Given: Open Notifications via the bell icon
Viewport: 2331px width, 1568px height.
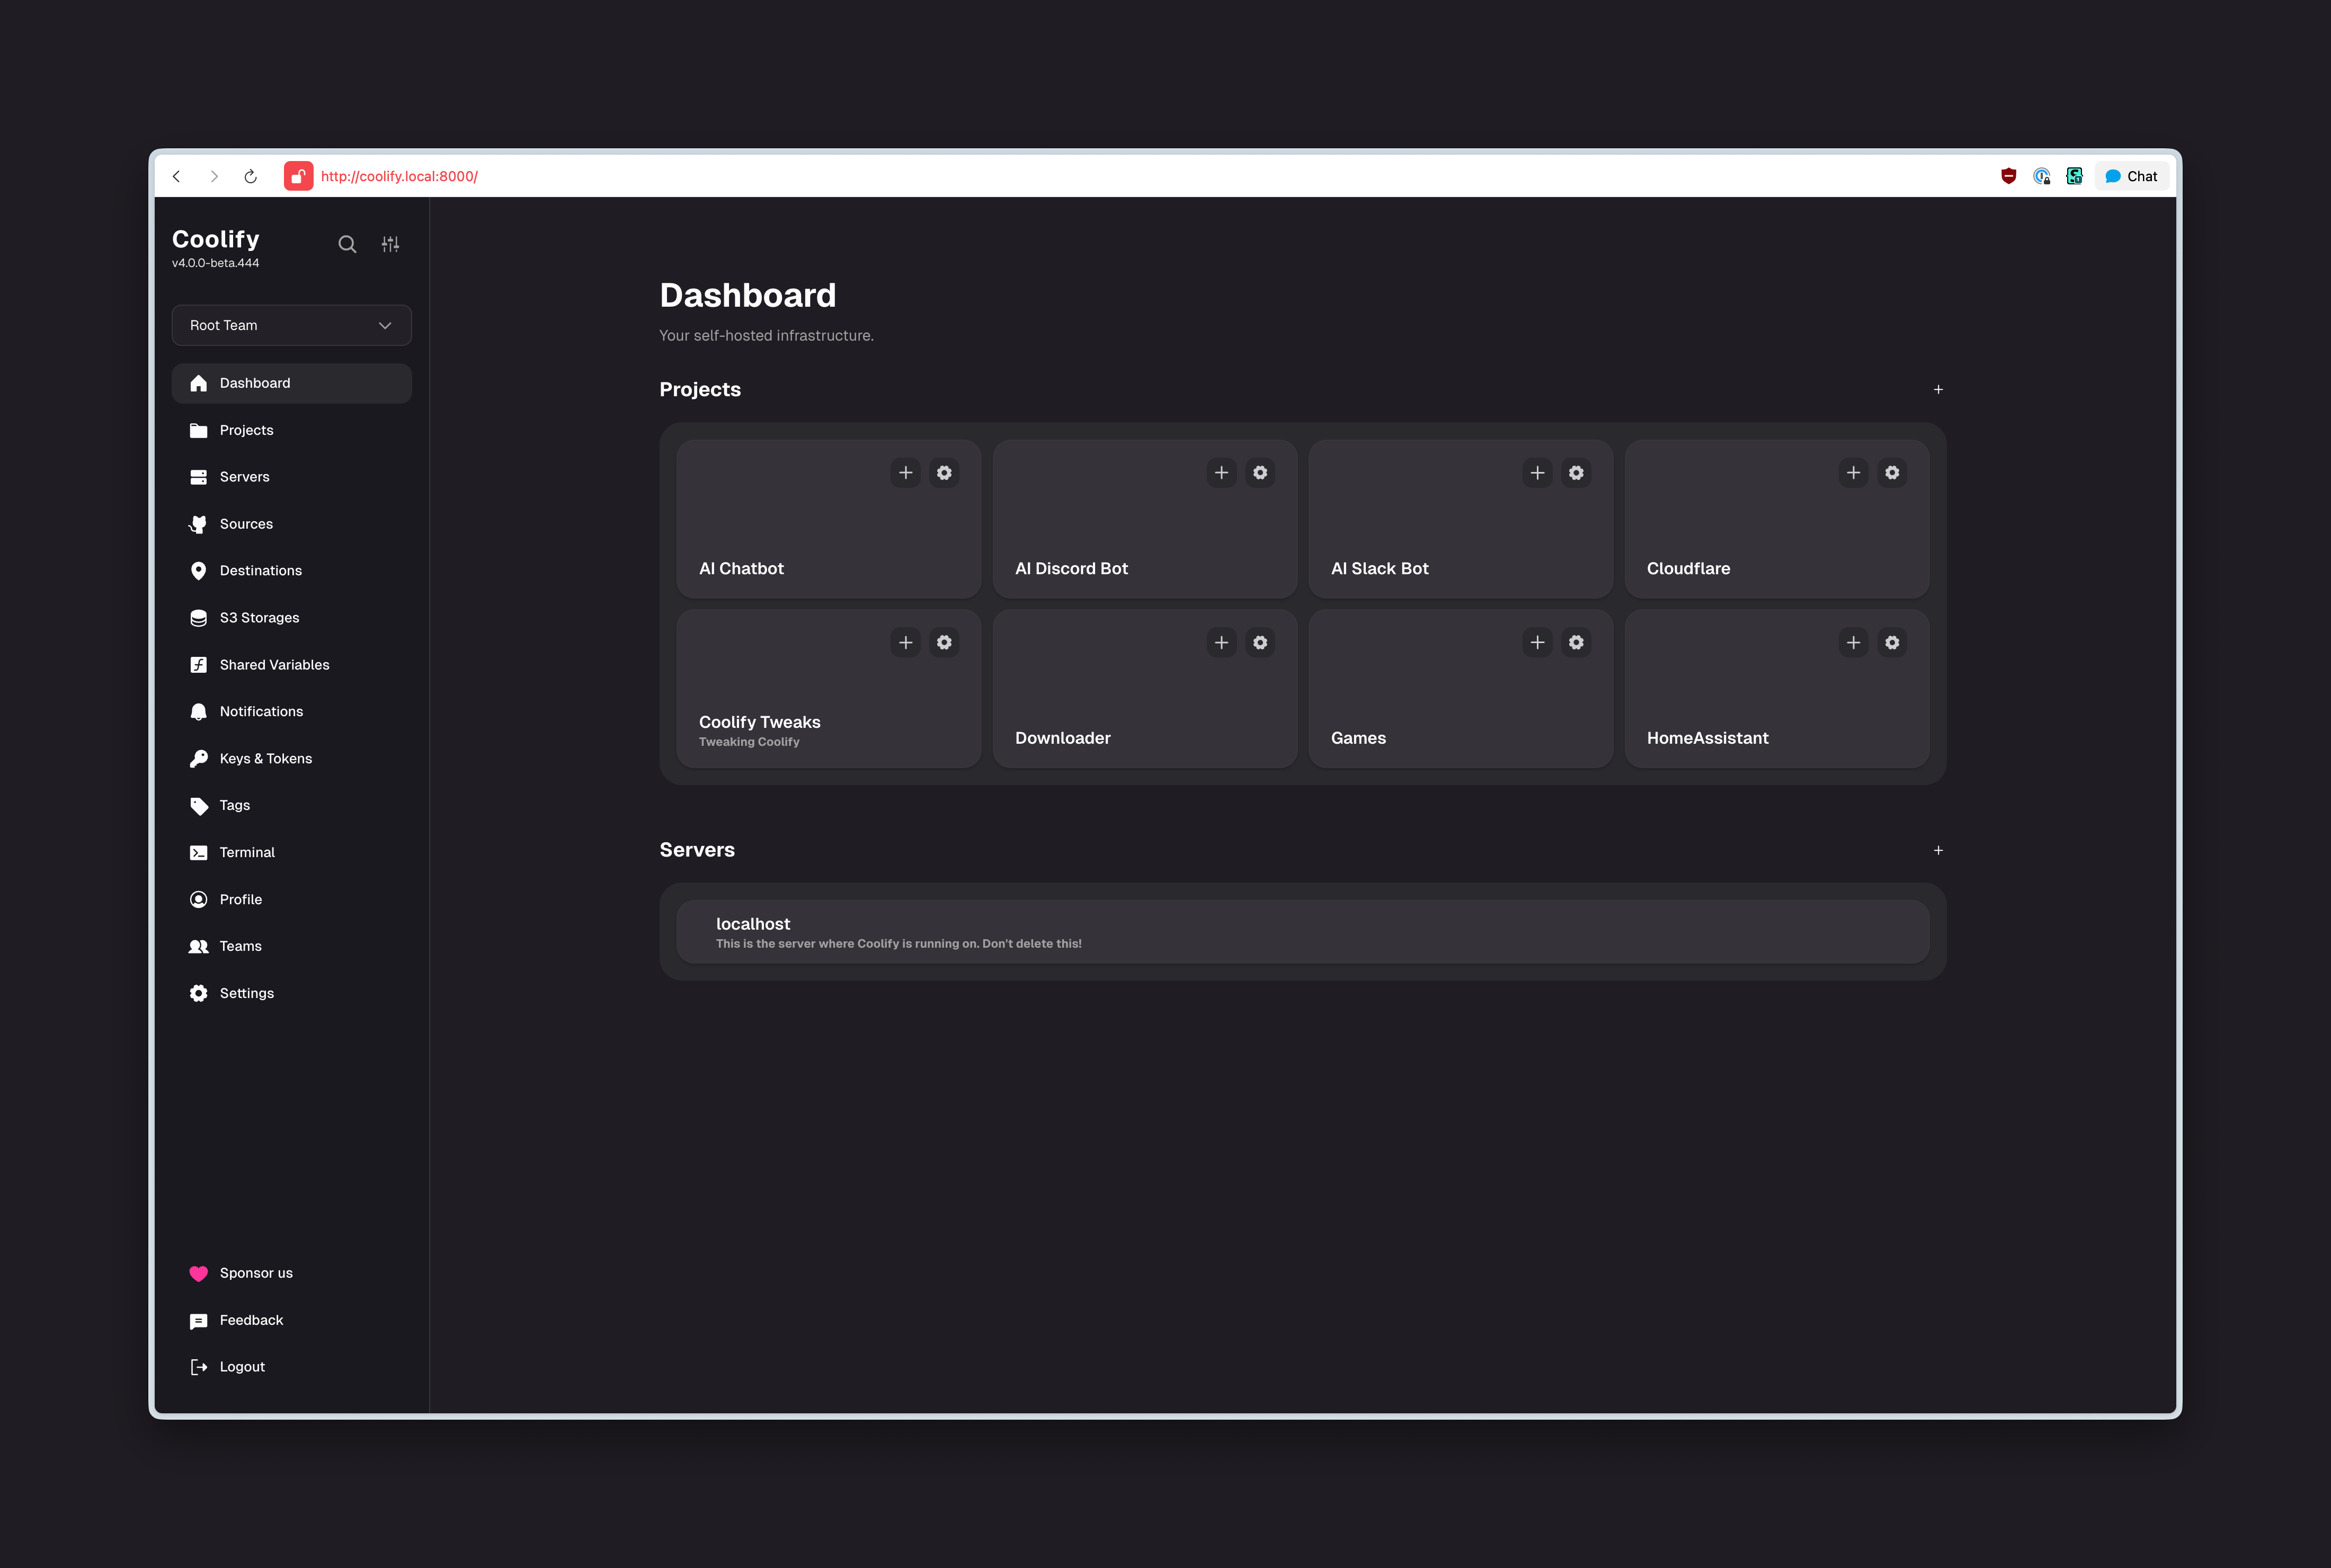Looking at the screenshot, I should [x=199, y=711].
